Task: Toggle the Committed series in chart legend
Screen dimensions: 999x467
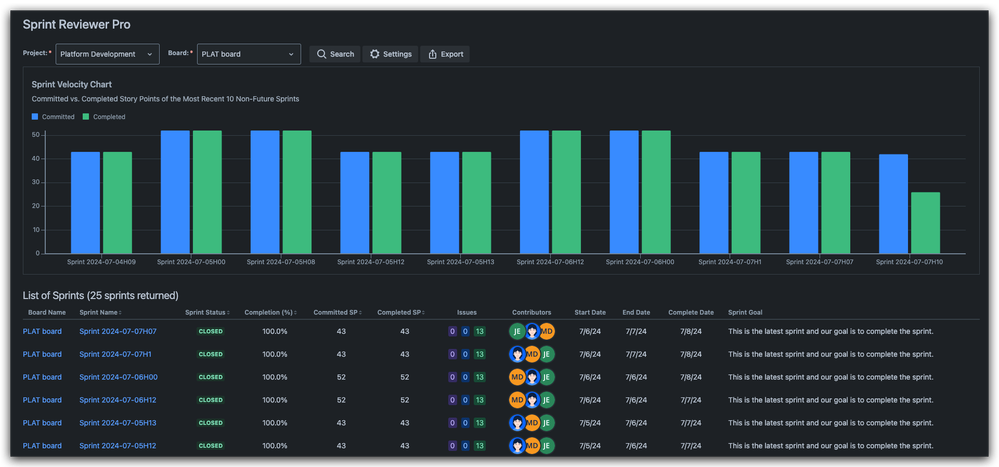Action: [x=54, y=117]
